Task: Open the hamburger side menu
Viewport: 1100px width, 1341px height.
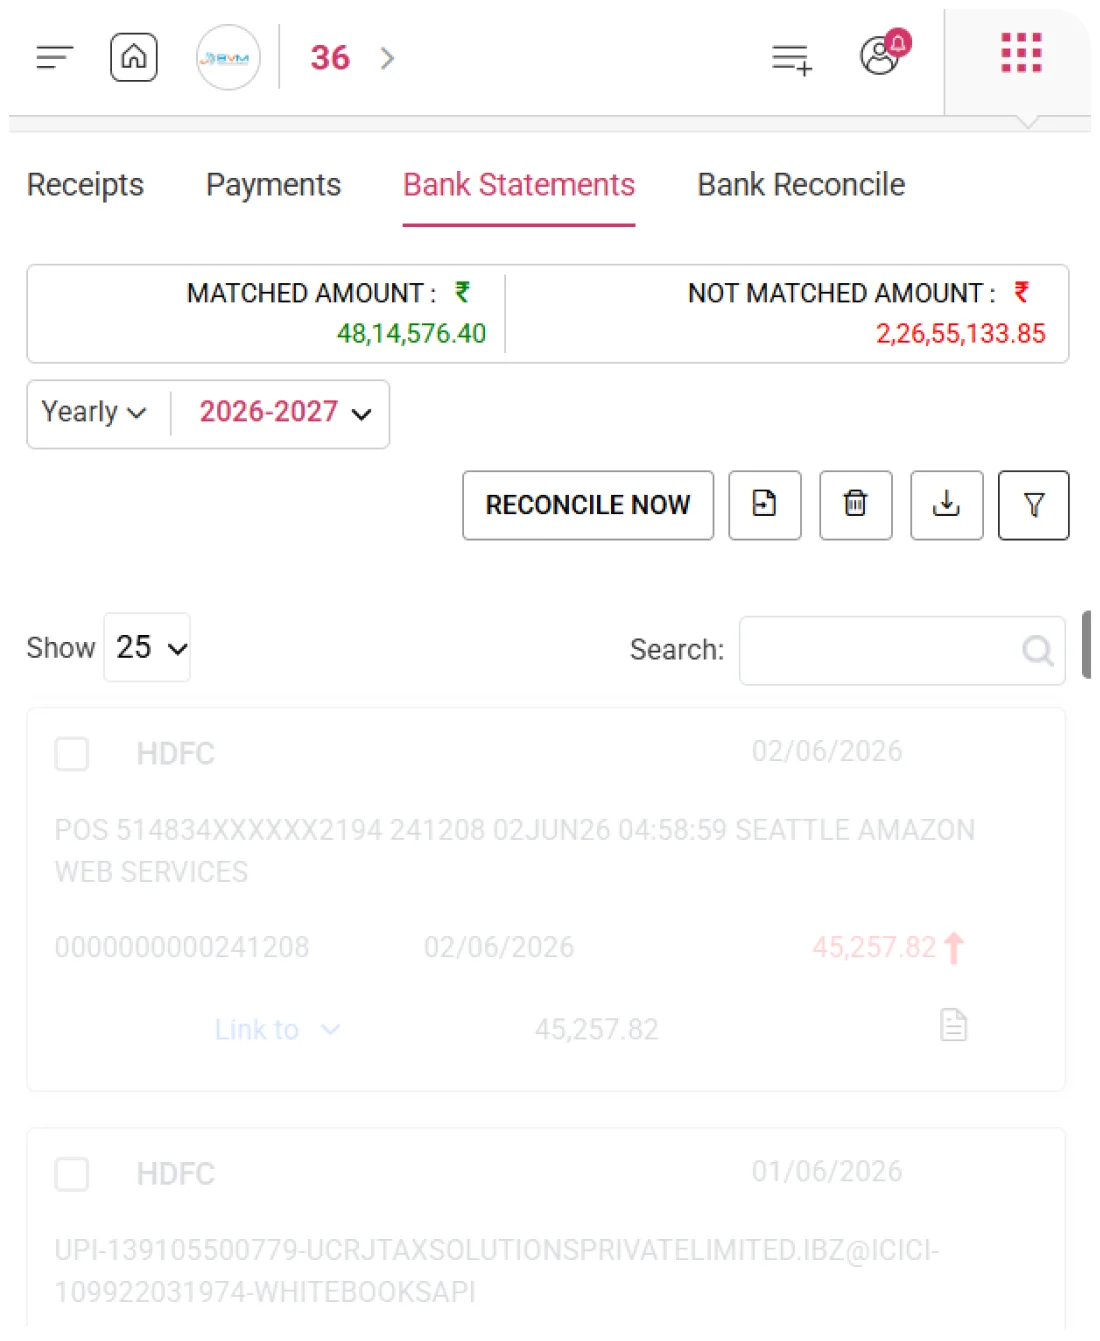Action: (55, 58)
